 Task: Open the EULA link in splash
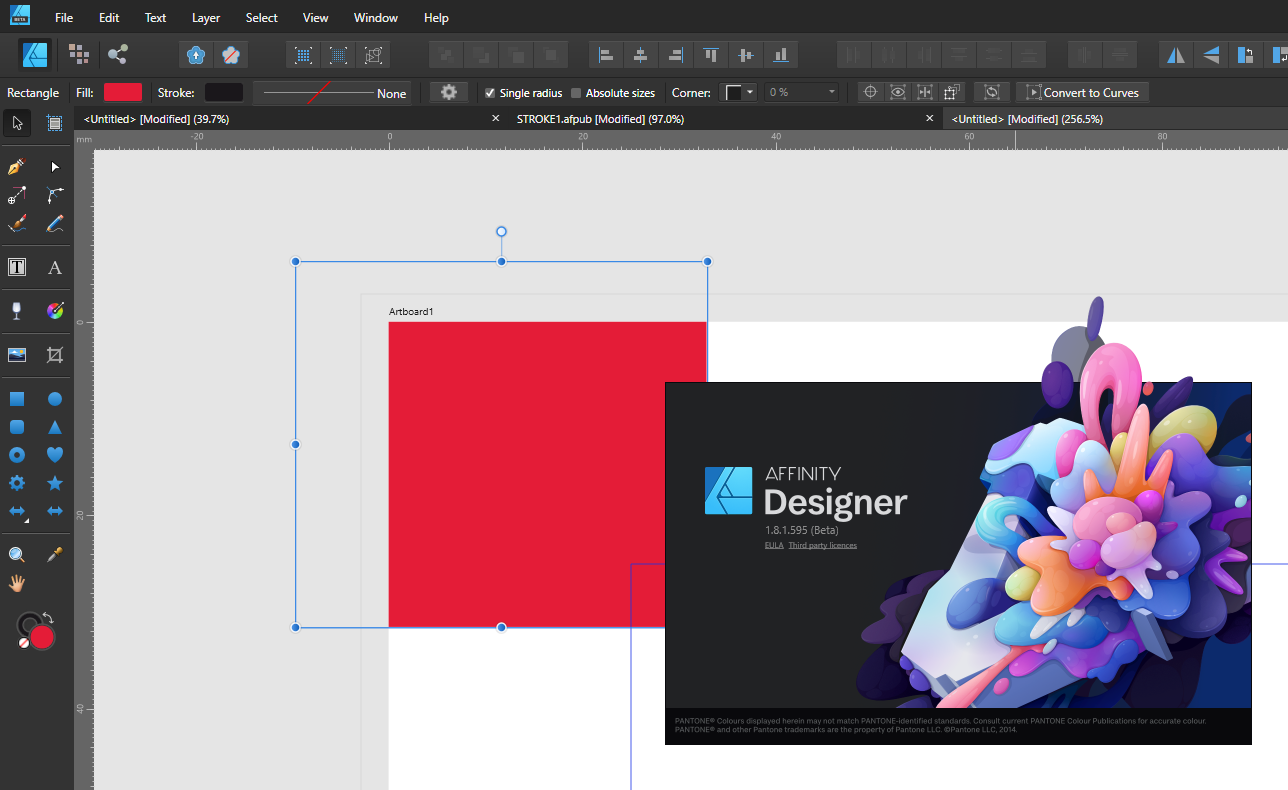774,545
